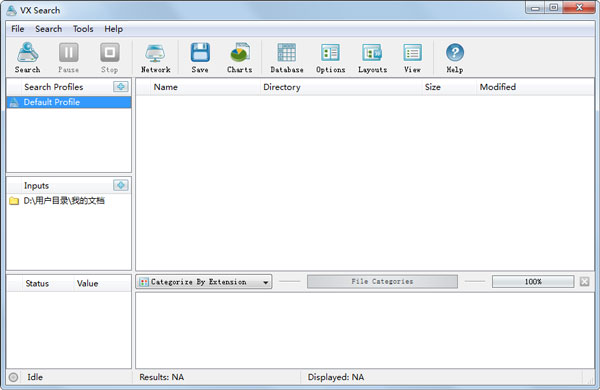Open the Help menu

[x=114, y=29]
